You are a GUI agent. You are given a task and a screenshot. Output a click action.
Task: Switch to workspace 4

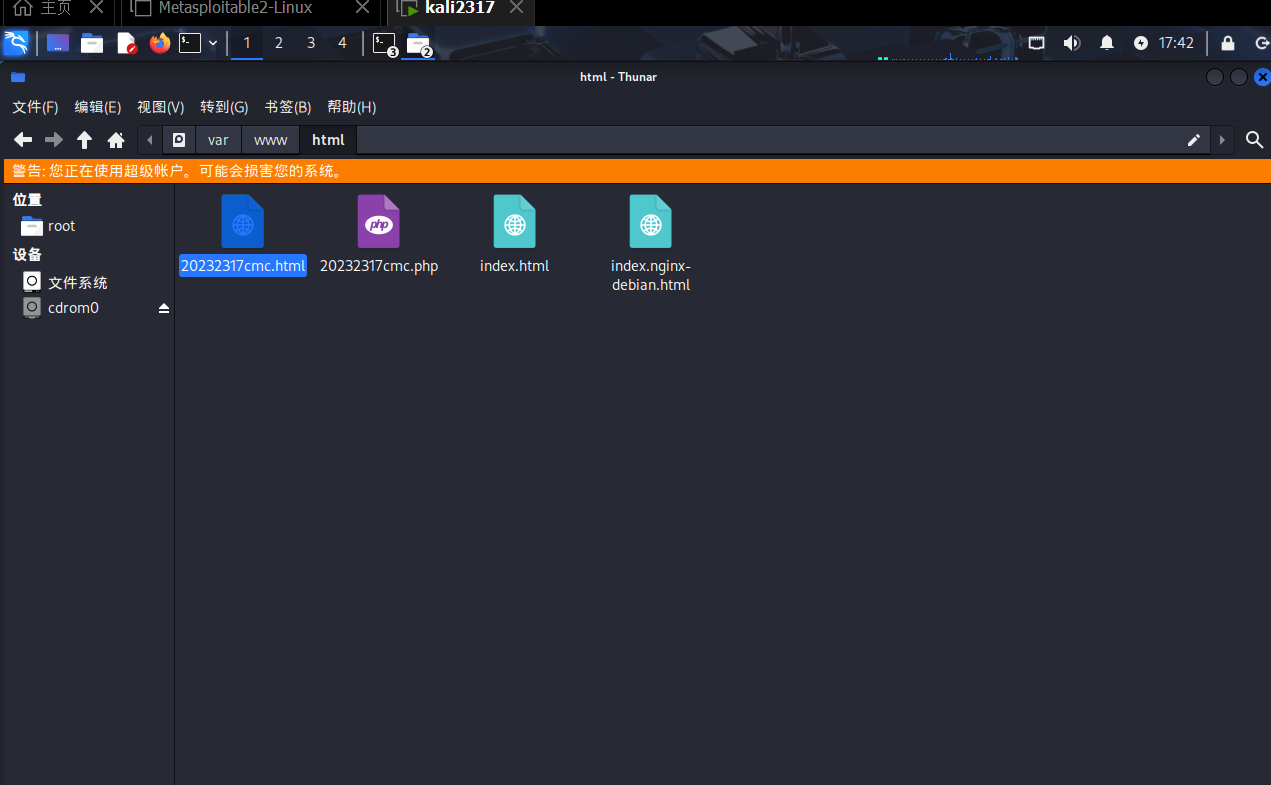[343, 43]
